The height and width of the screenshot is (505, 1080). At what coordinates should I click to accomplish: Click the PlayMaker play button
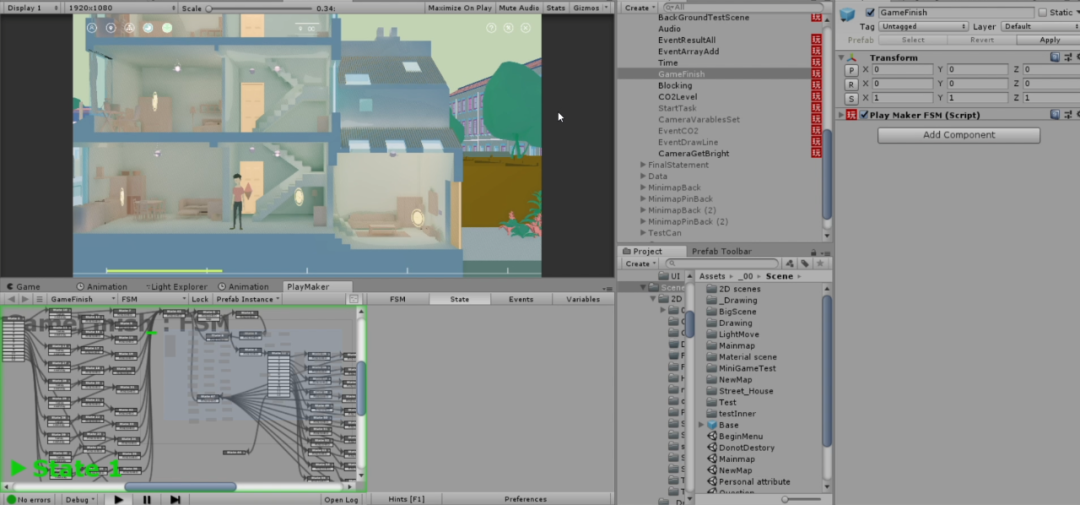point(118,499)
